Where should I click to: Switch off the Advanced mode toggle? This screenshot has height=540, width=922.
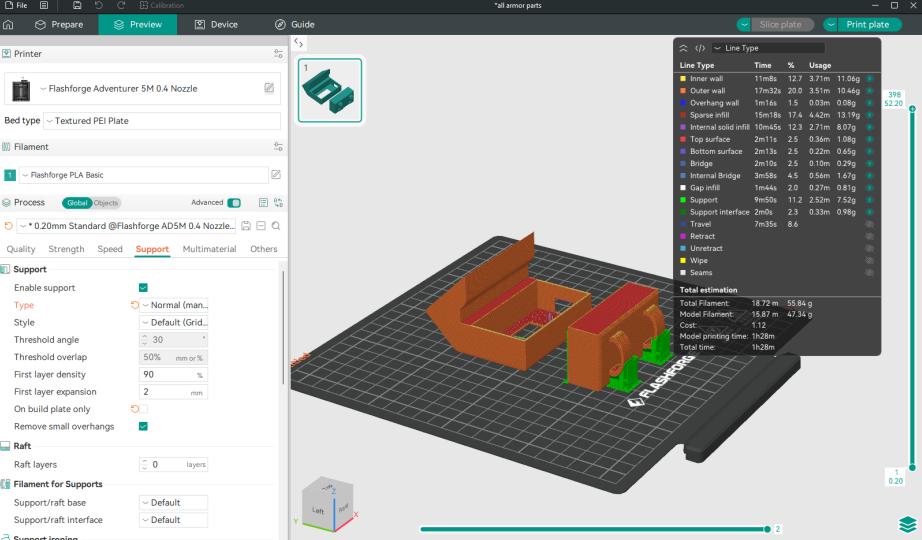pos(234,202)
